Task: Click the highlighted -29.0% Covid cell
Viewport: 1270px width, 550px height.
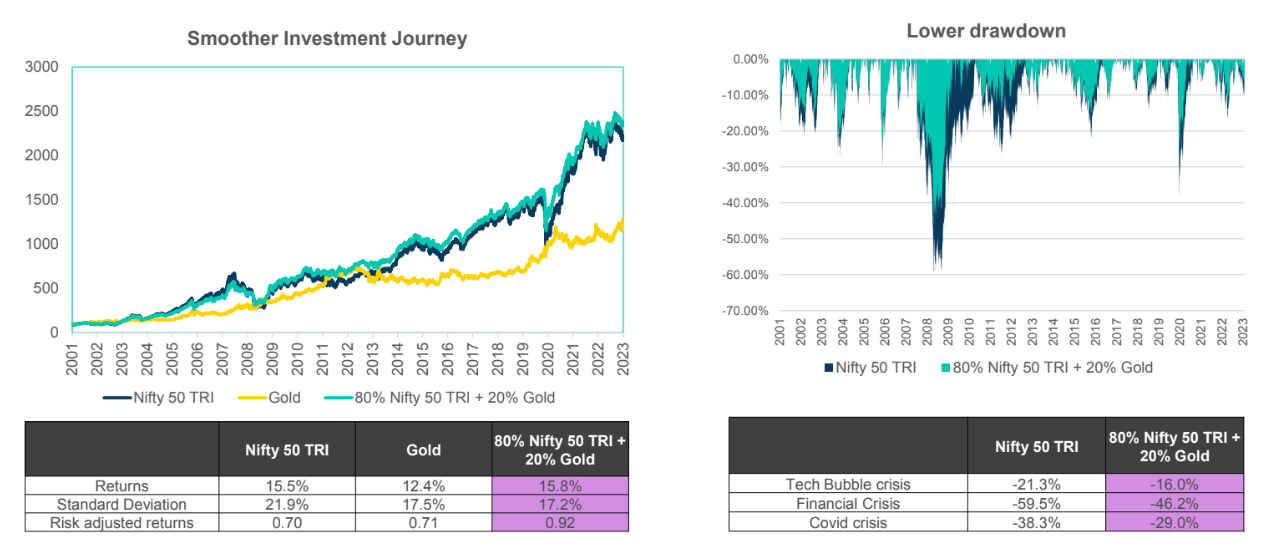Action: (1175, 521)
